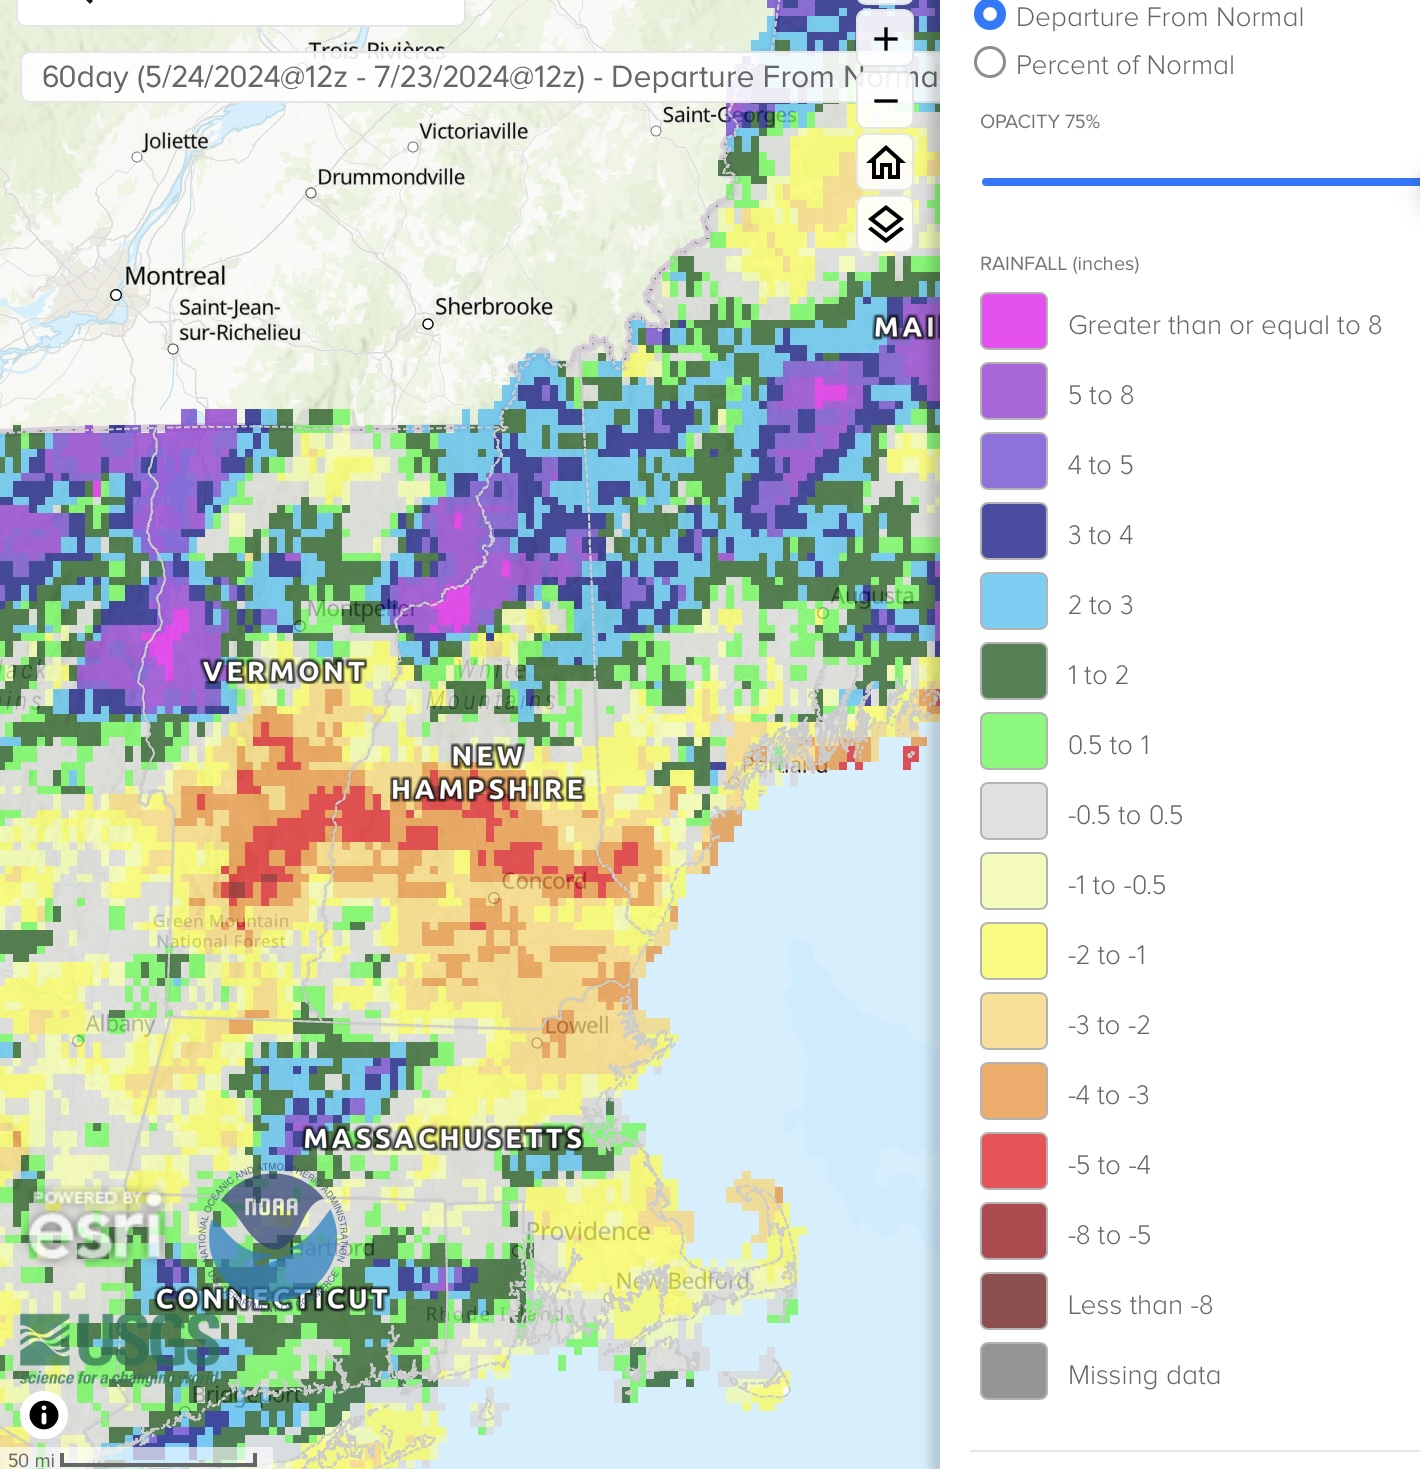Click the '0.5 to 1' green swatch

[1014, 741]
